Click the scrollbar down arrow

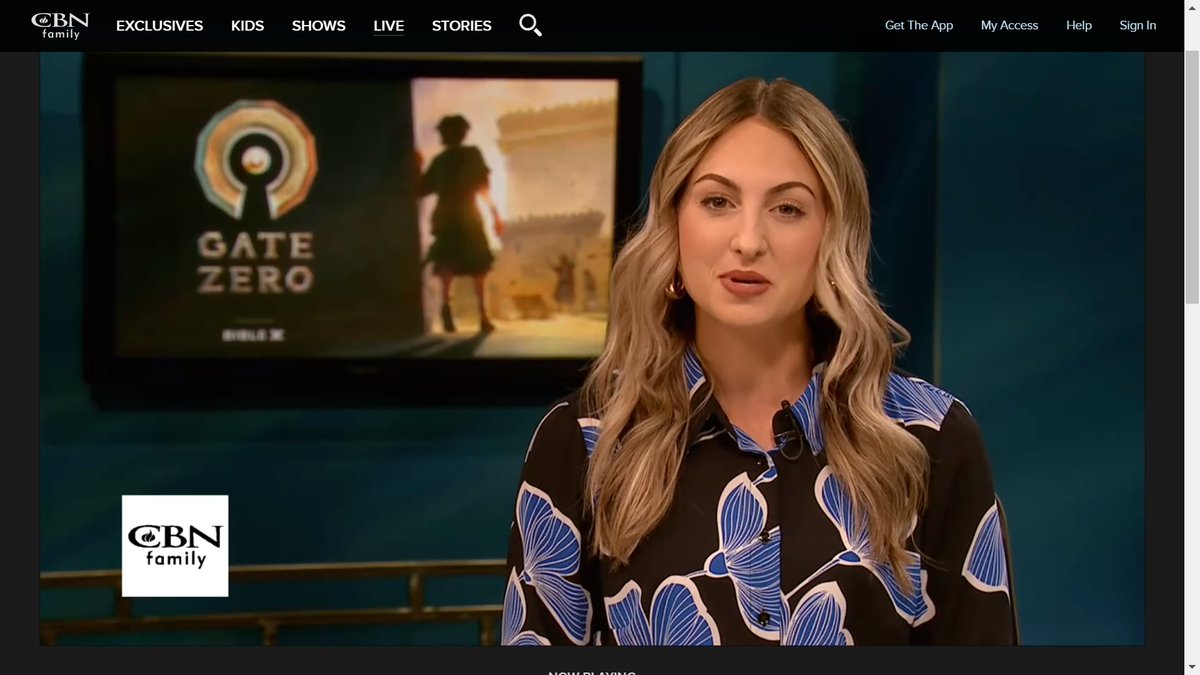point(1192,668)
